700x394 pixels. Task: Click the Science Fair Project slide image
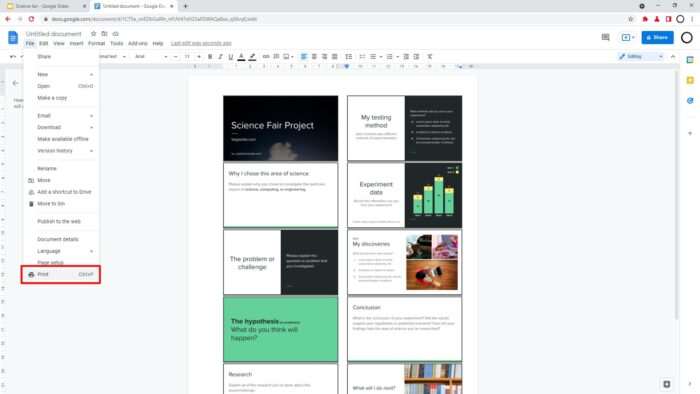pyautogui.click(x=280, y=128)
